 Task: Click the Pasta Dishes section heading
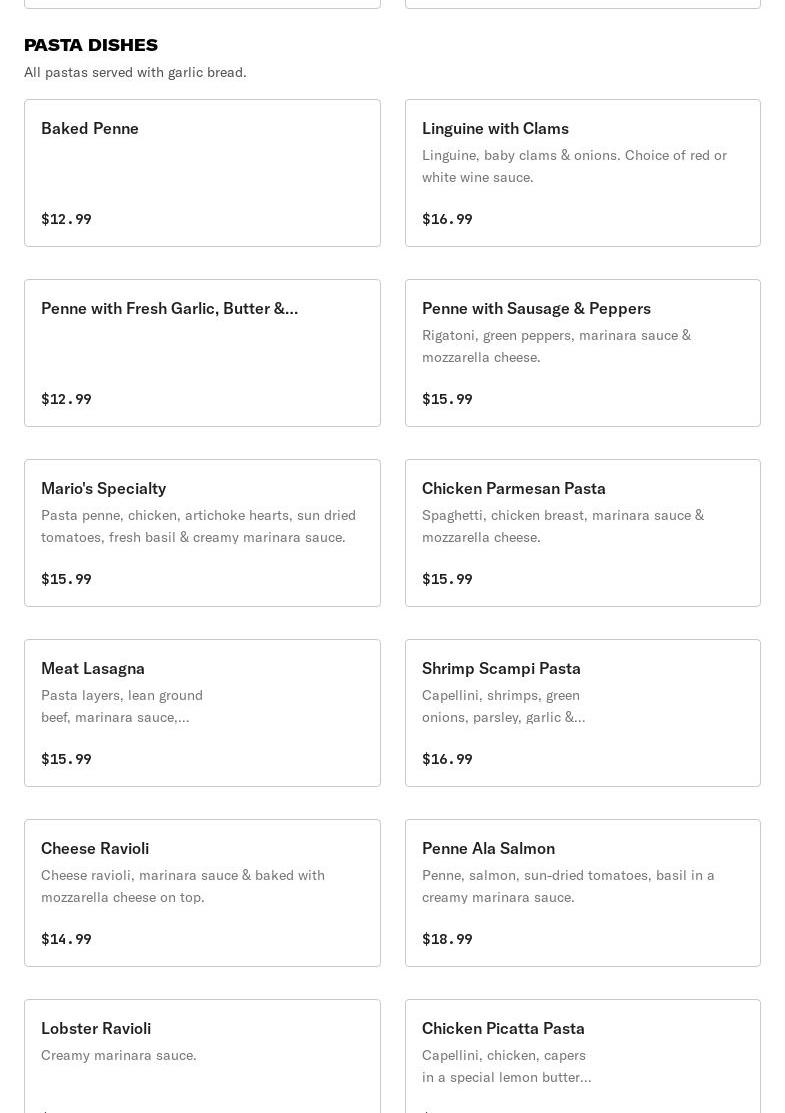[91, 45]
